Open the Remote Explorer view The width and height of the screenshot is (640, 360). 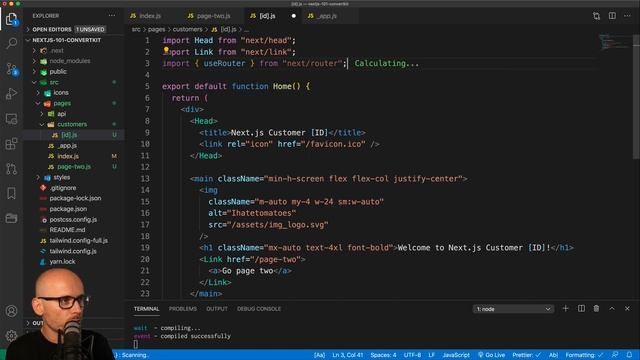(11, 119)
